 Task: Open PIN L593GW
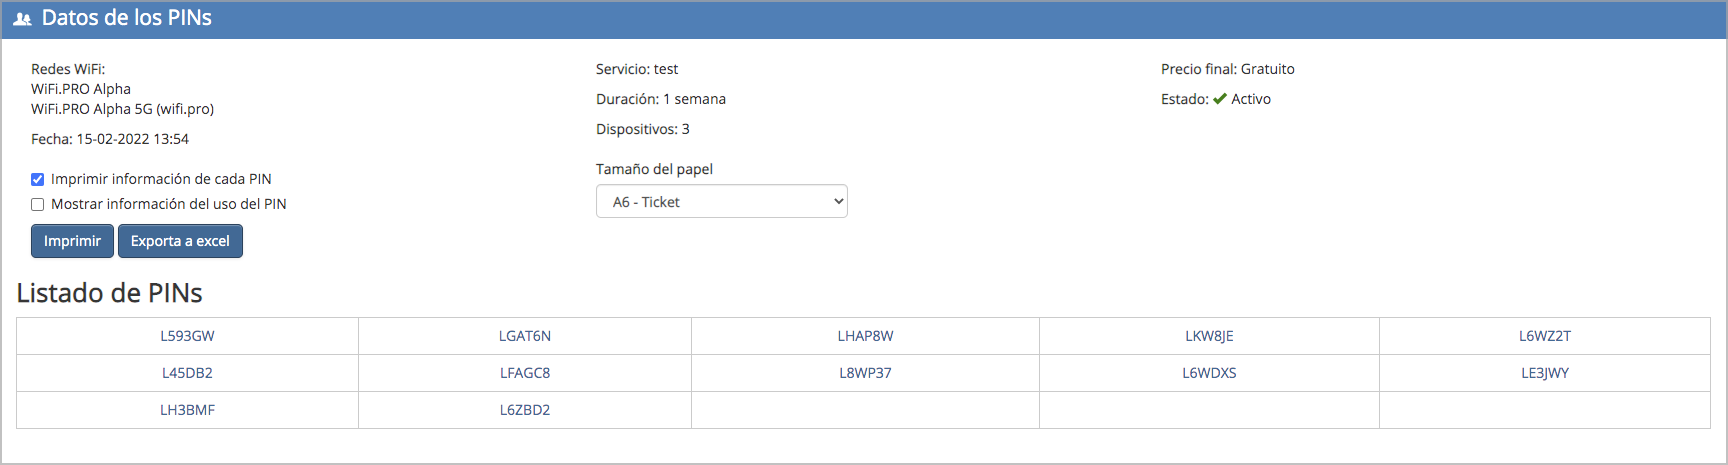click(x=187, y=336)
